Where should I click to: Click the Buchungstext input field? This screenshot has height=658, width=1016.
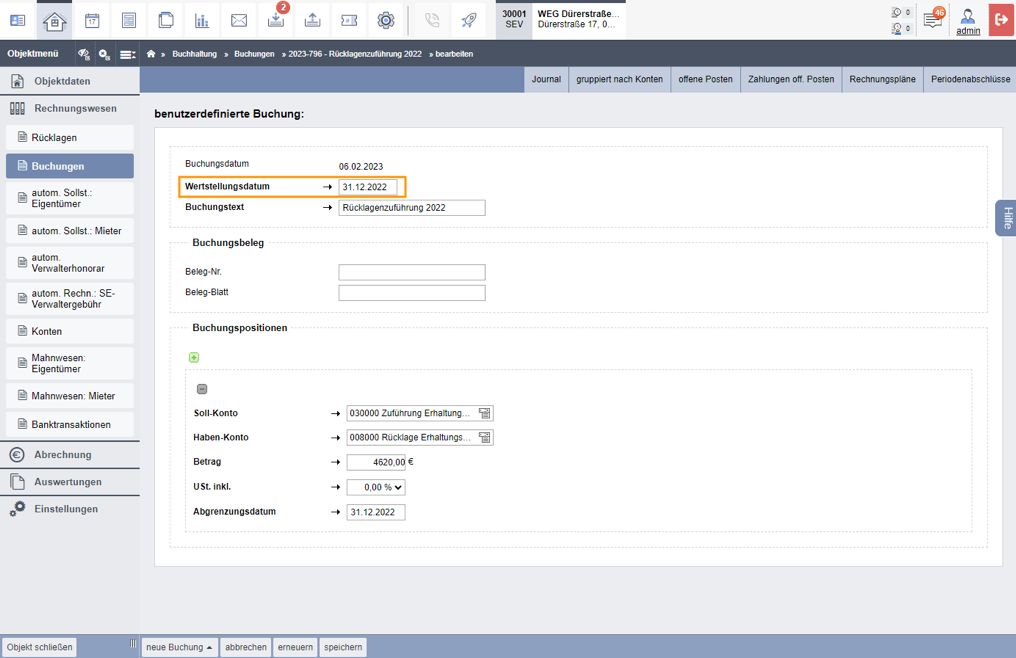(411, 207)
